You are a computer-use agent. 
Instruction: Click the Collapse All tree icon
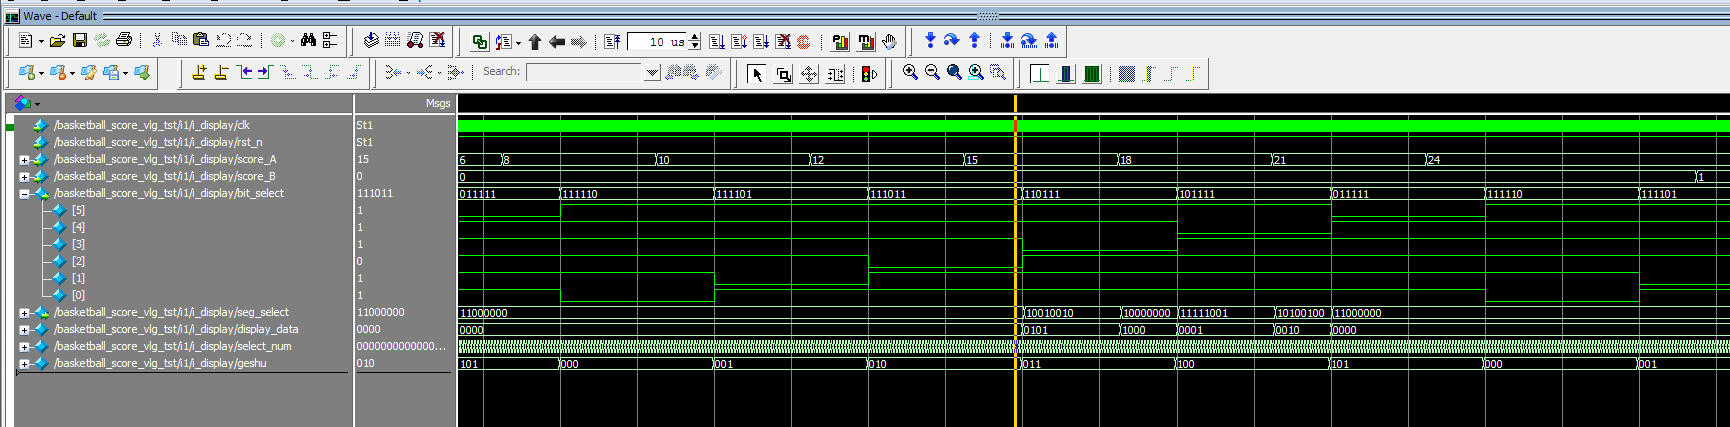coord(330,41)
